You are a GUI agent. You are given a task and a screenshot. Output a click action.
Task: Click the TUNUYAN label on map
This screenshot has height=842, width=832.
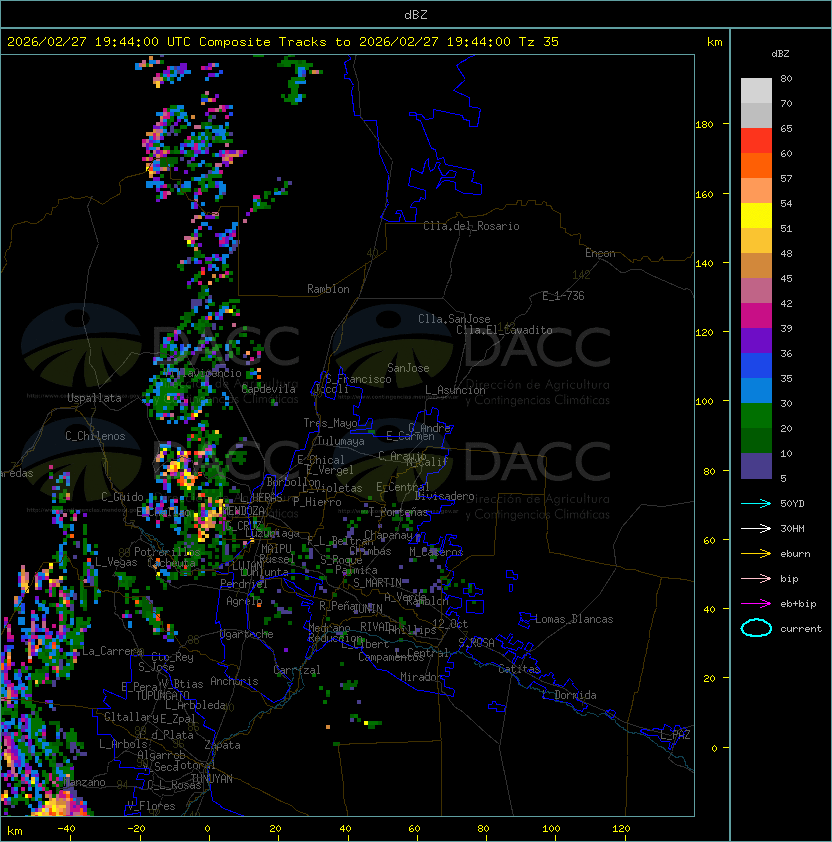[x=212, y=779]
